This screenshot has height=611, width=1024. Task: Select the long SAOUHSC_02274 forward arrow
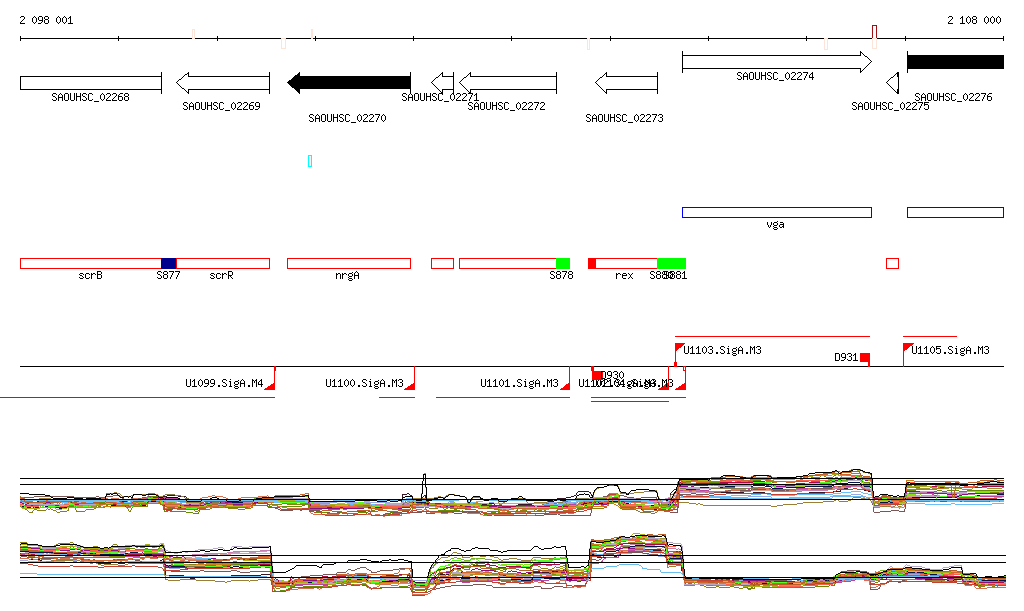[776, 62]
